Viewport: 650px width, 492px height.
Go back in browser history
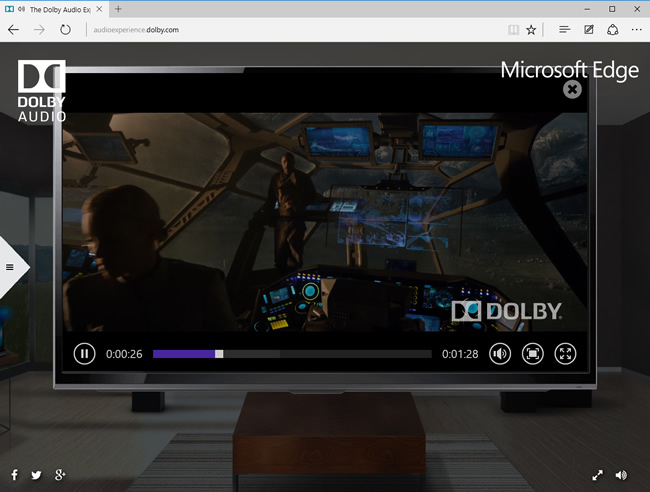click(x=13, y=30)
